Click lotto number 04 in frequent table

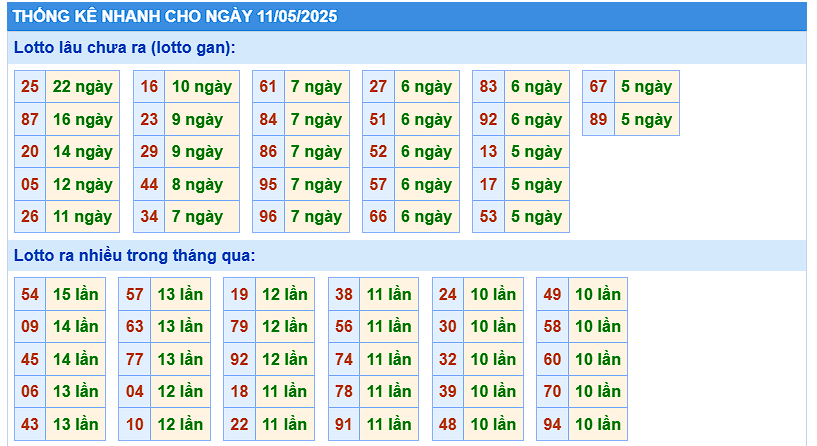click(134, 392)
